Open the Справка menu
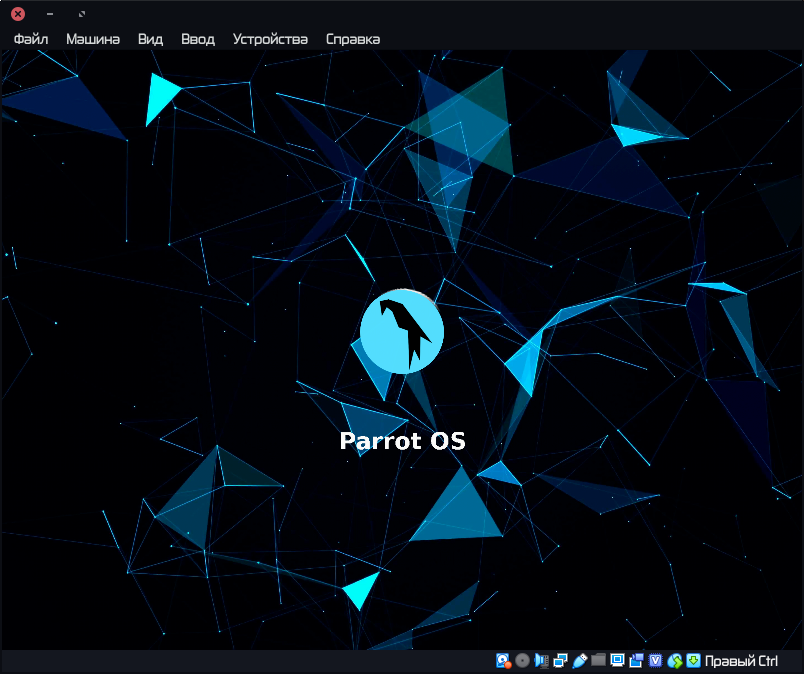The height and width of the screenshot is (674, 804). 353,39
